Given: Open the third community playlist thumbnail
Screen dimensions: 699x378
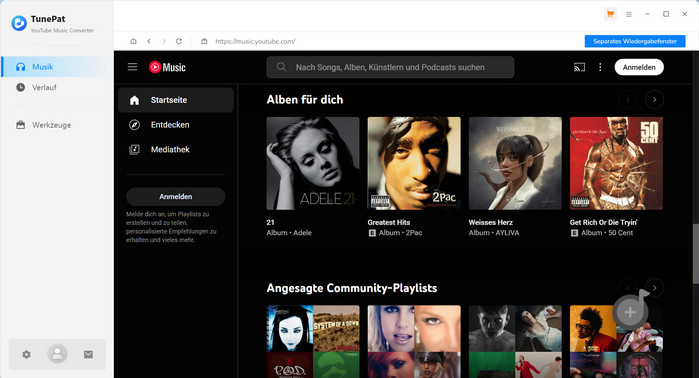Looking at the screenshot, I should click(515, 341).
